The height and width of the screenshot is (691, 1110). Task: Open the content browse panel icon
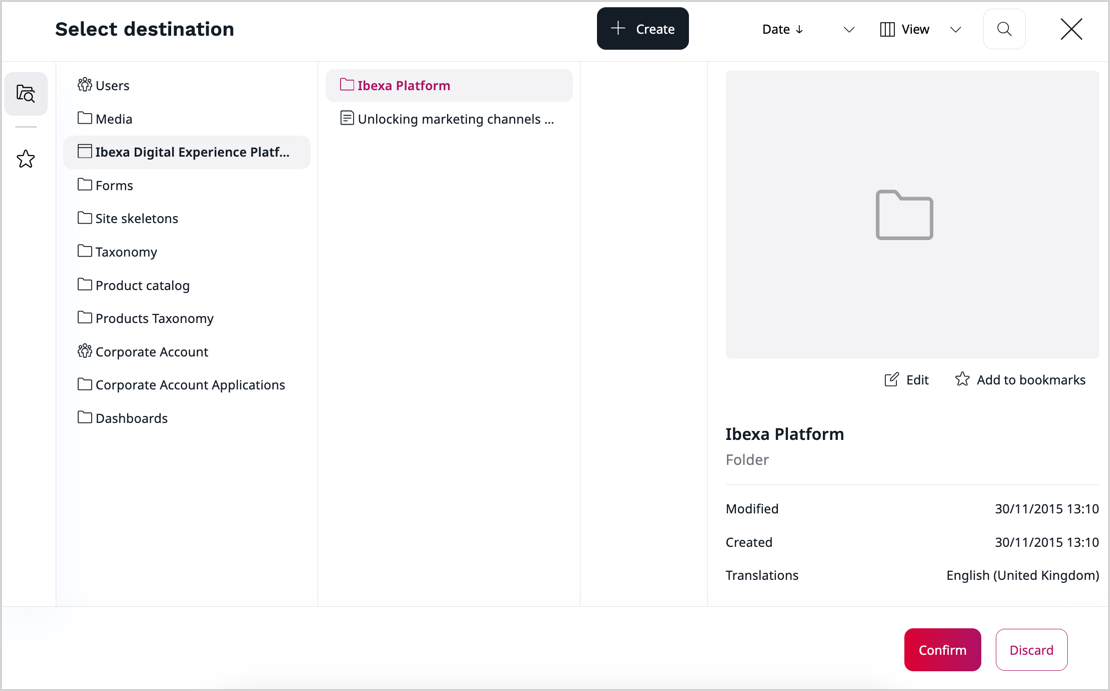[x=26, y=93]
